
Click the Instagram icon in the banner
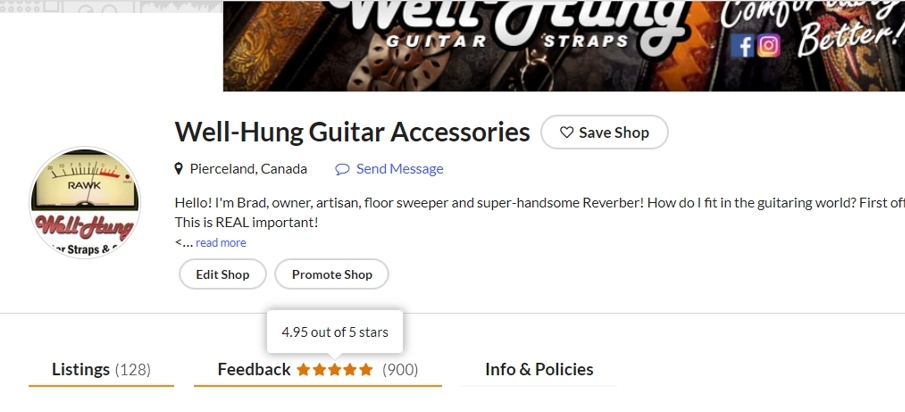coord(768,45)
